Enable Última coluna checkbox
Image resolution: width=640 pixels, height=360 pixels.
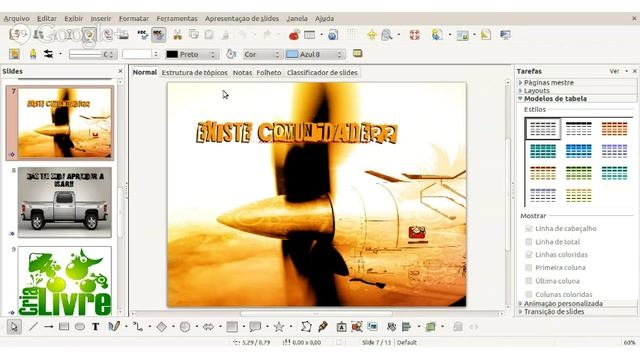[x=529, y=281]
